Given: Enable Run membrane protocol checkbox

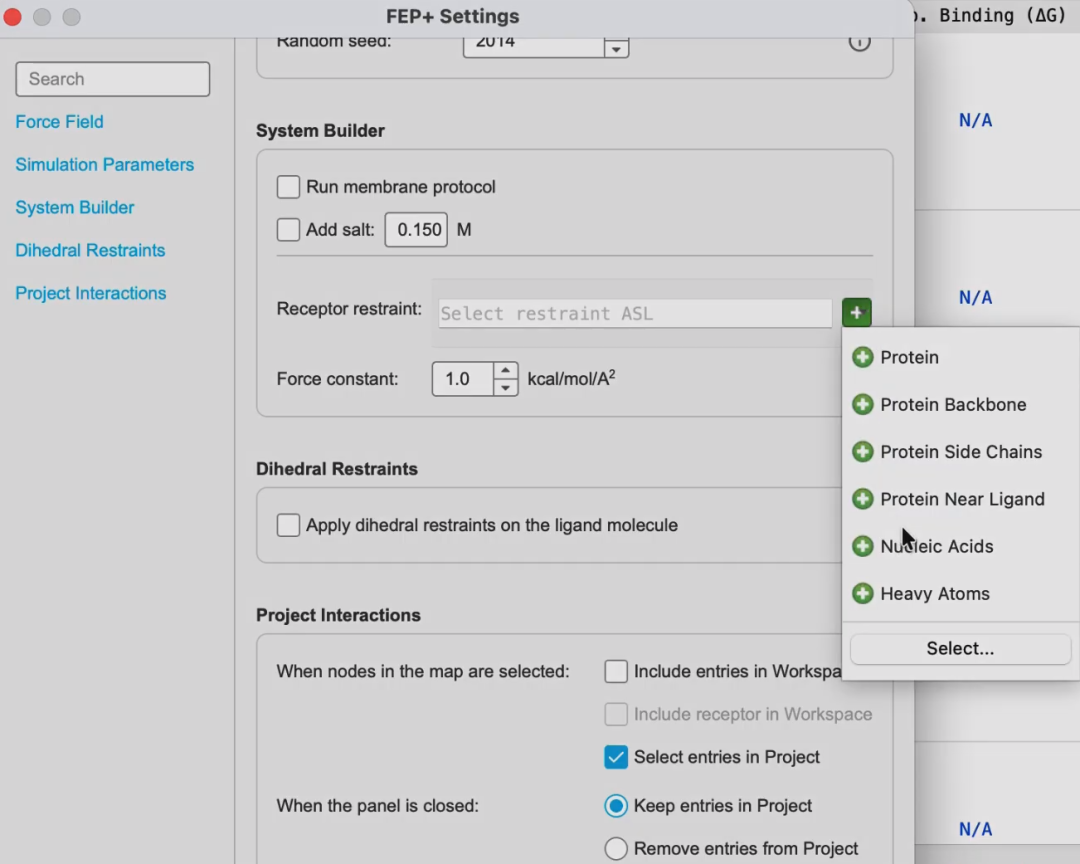Looking at the screenshot, I should [x=288, y=187].
